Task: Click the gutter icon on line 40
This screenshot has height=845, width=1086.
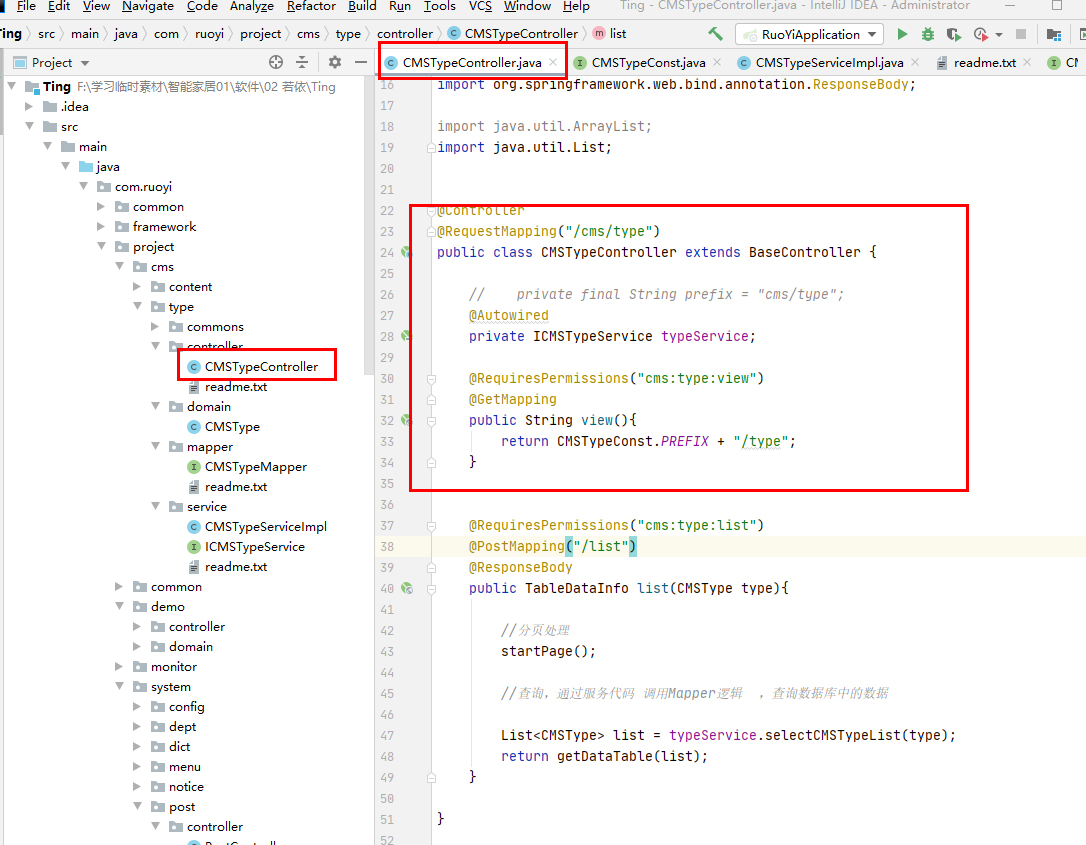Action: [x=407, y=589]
